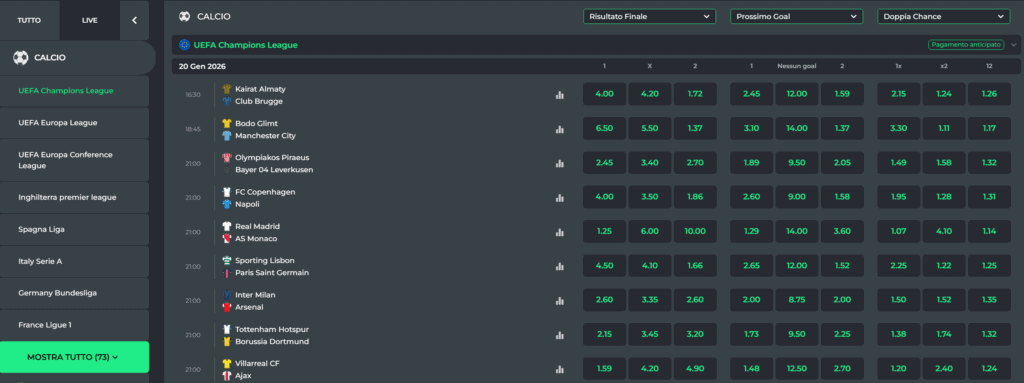
Task: Click the Borussia Dortmund jersey icon
Action: tap(227, 341)
